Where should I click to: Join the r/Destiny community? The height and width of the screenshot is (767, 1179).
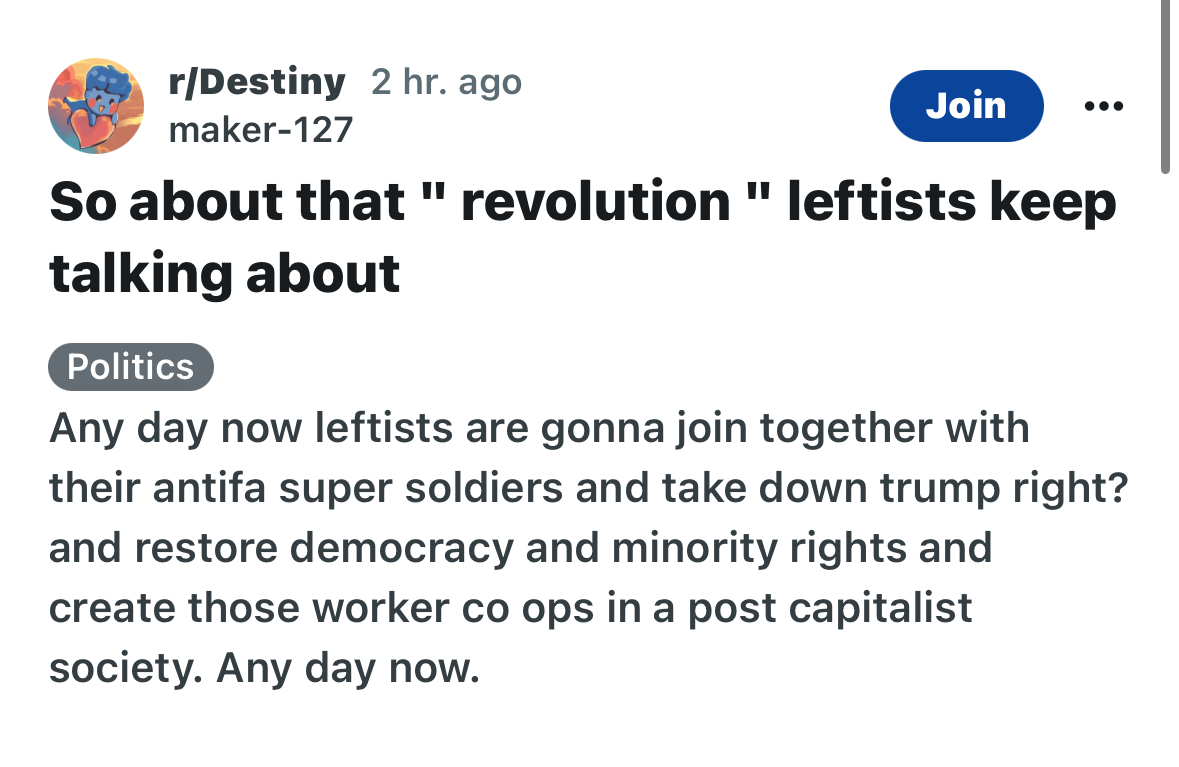coord(966,106)
